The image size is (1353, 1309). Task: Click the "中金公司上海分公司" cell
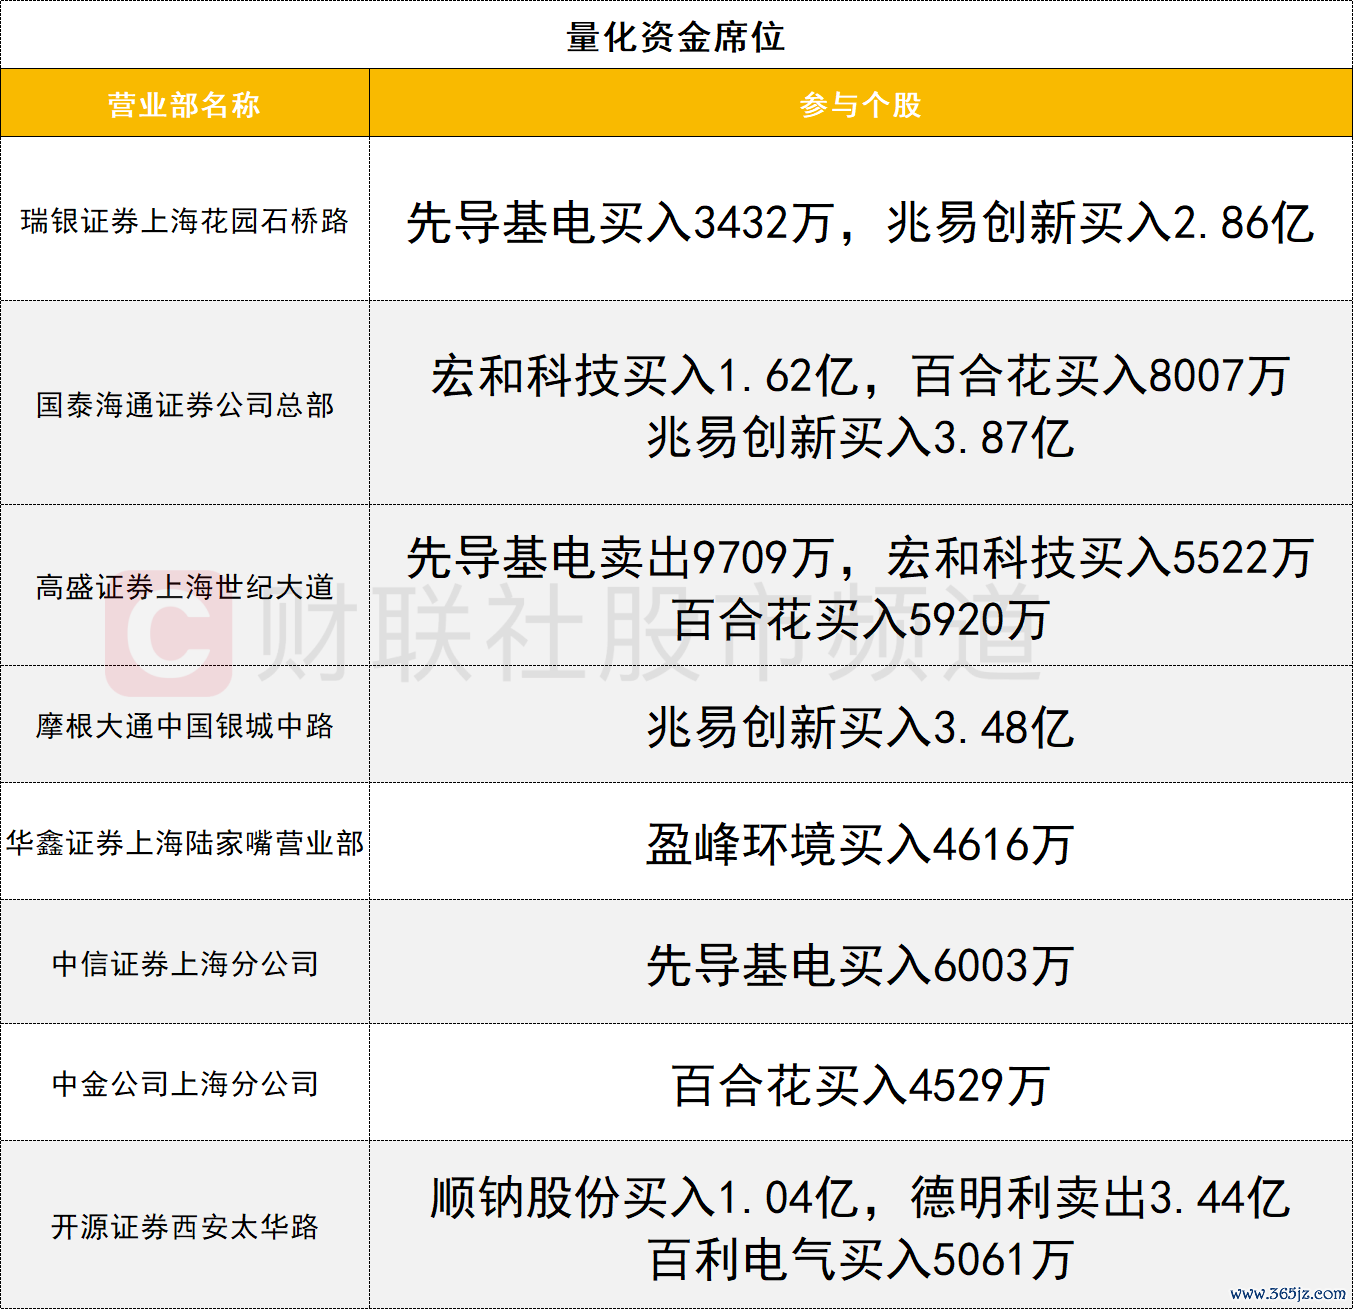pos(185,1083)
